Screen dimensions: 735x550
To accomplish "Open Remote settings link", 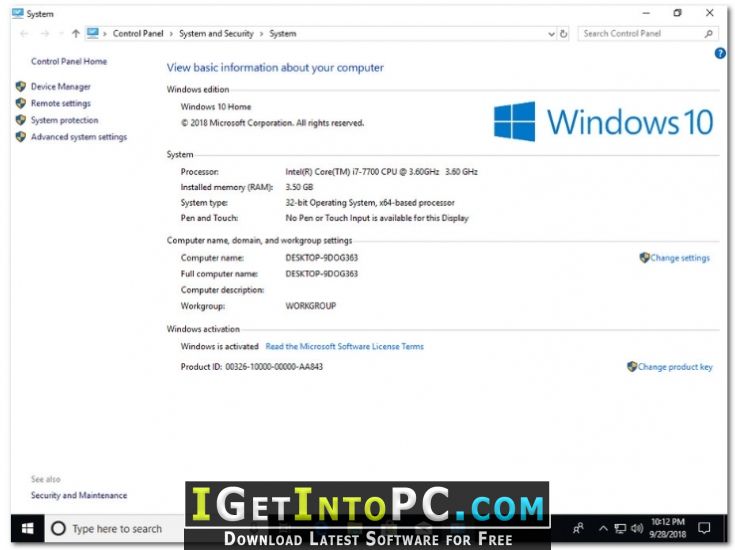I will [x=60, y=104].
